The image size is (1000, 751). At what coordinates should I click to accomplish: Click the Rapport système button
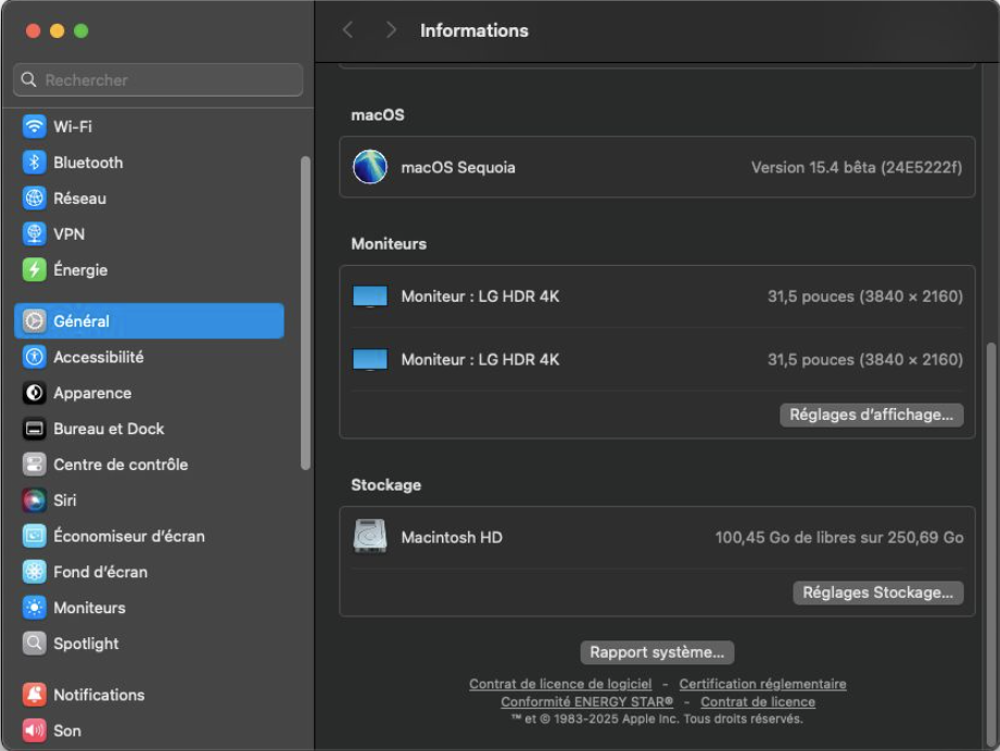point(657,652)
